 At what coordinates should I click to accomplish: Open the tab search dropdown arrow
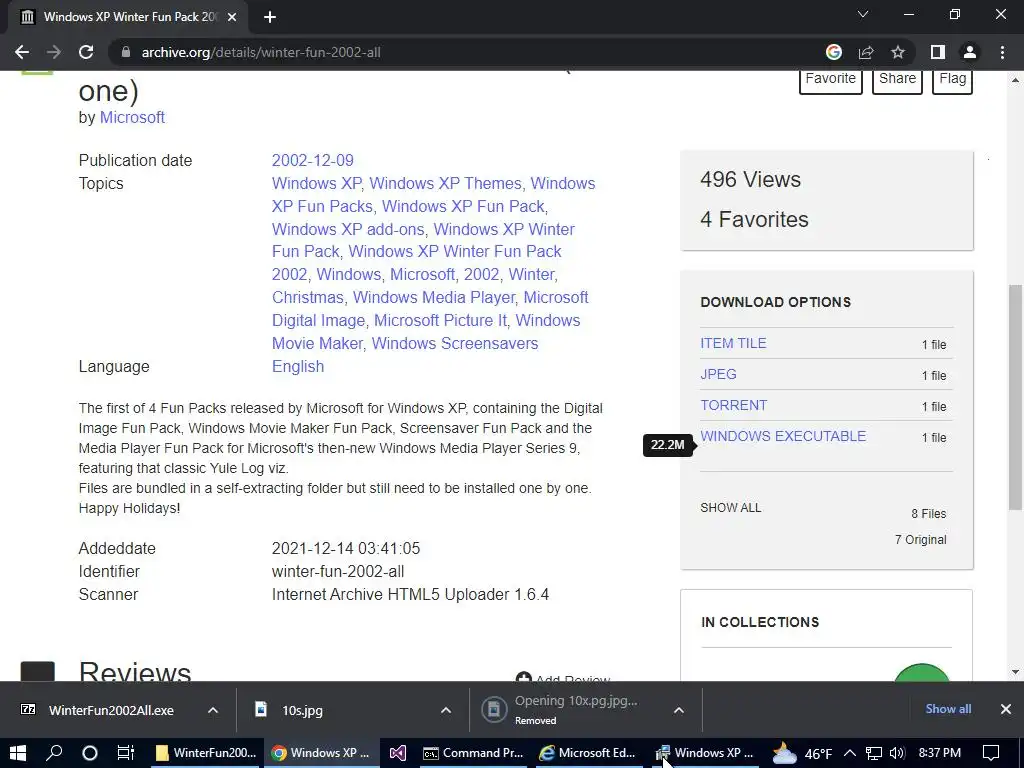[863, 14]
